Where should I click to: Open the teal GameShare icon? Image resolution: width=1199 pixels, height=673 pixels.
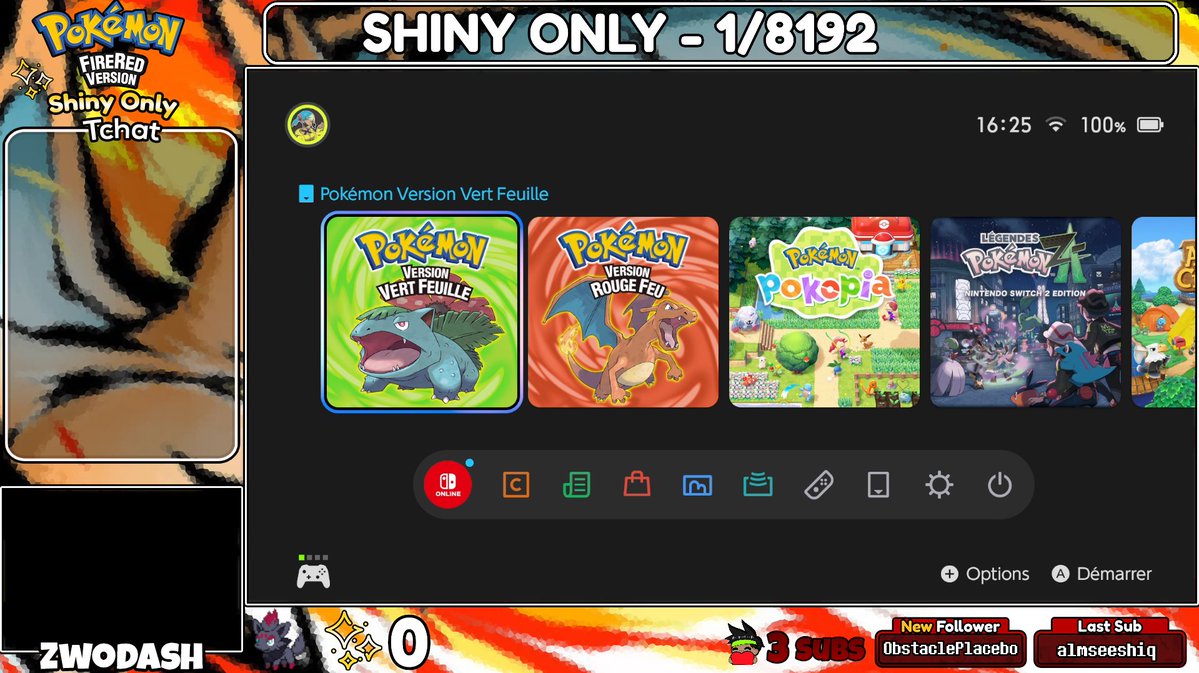[758, 485]
